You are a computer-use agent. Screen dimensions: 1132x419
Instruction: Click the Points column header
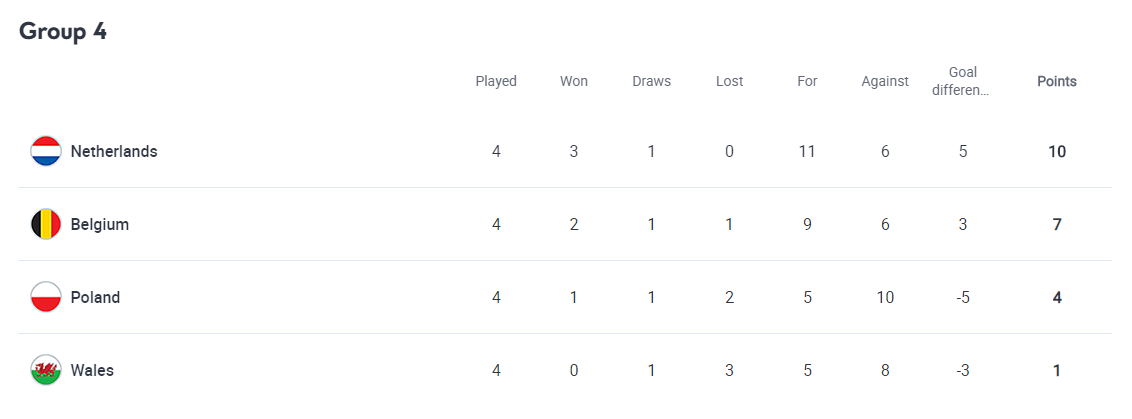coord(1057,82)
